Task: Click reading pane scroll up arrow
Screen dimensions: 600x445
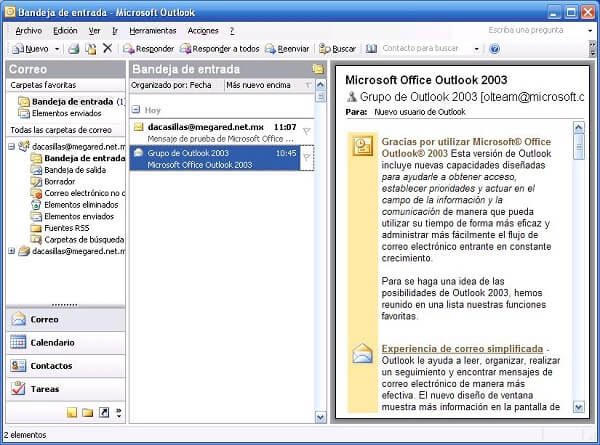Action: point(579,127)
